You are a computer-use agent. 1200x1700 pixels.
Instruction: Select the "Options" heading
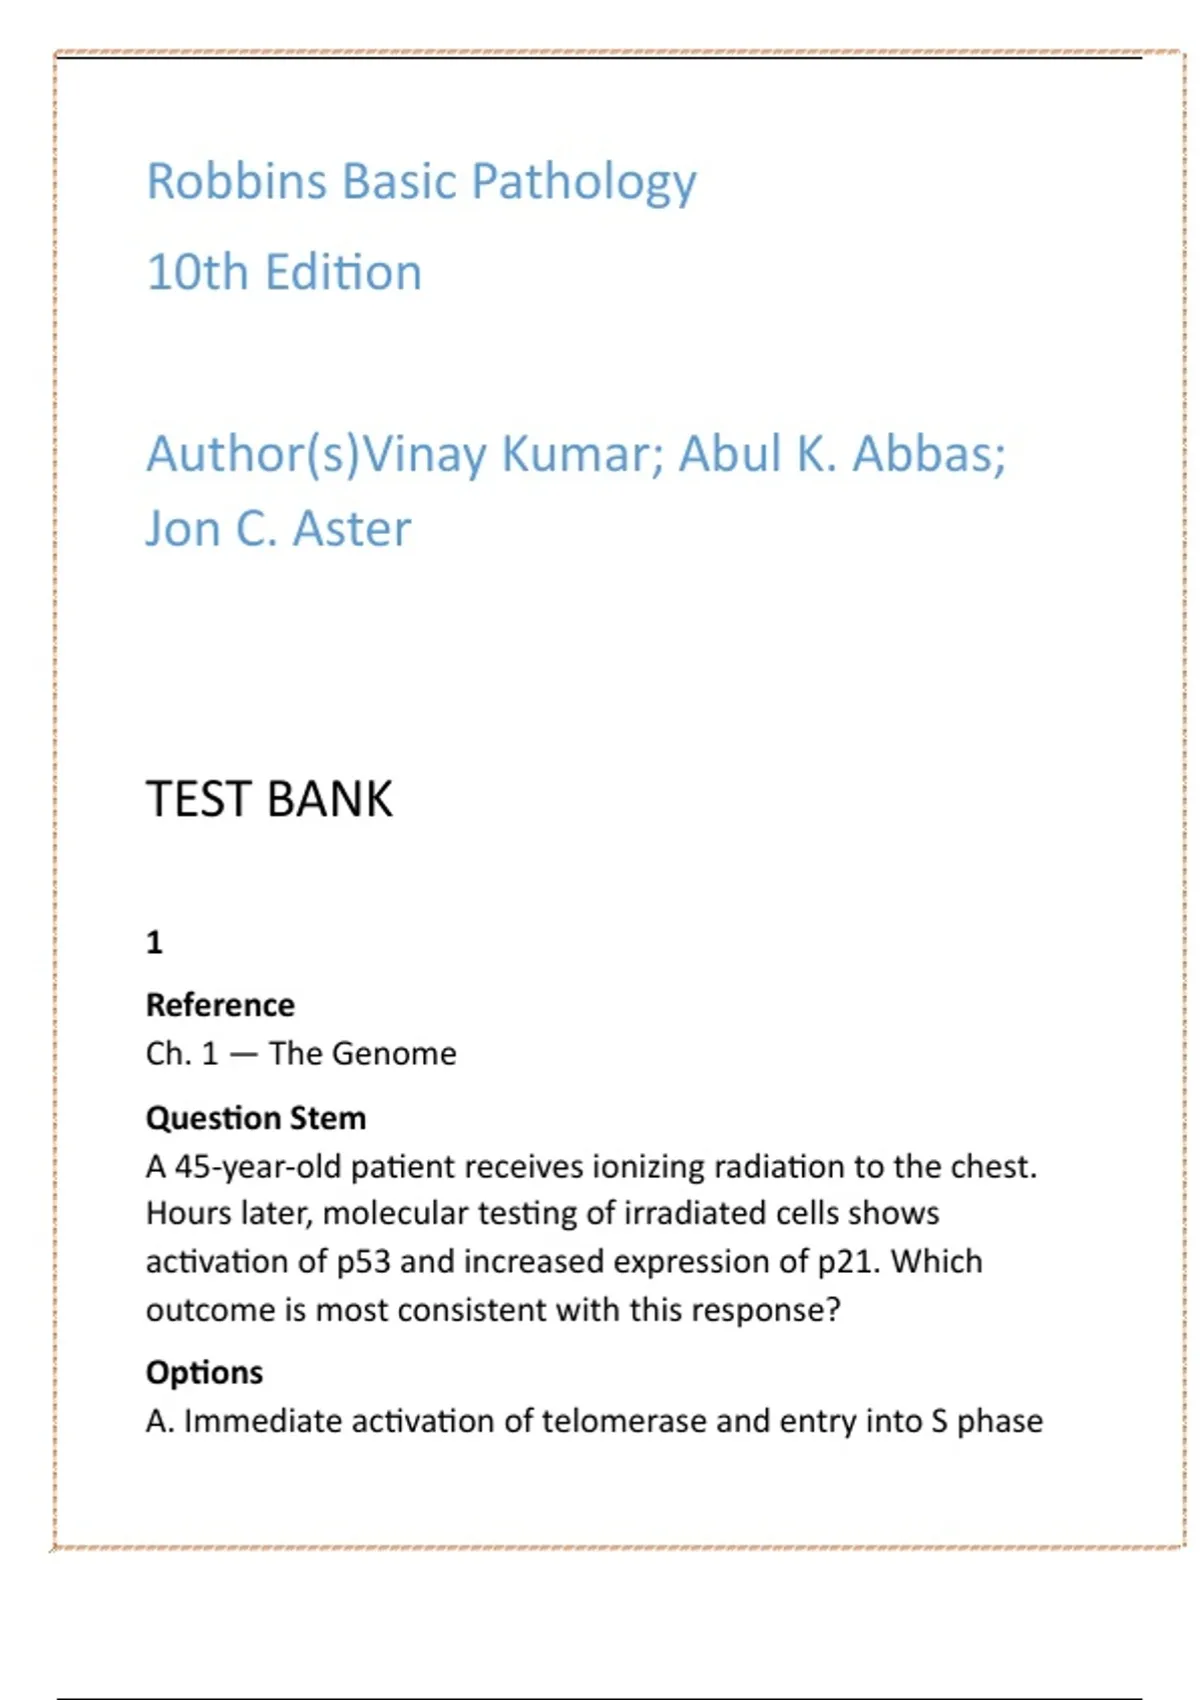coord(204,1372)
